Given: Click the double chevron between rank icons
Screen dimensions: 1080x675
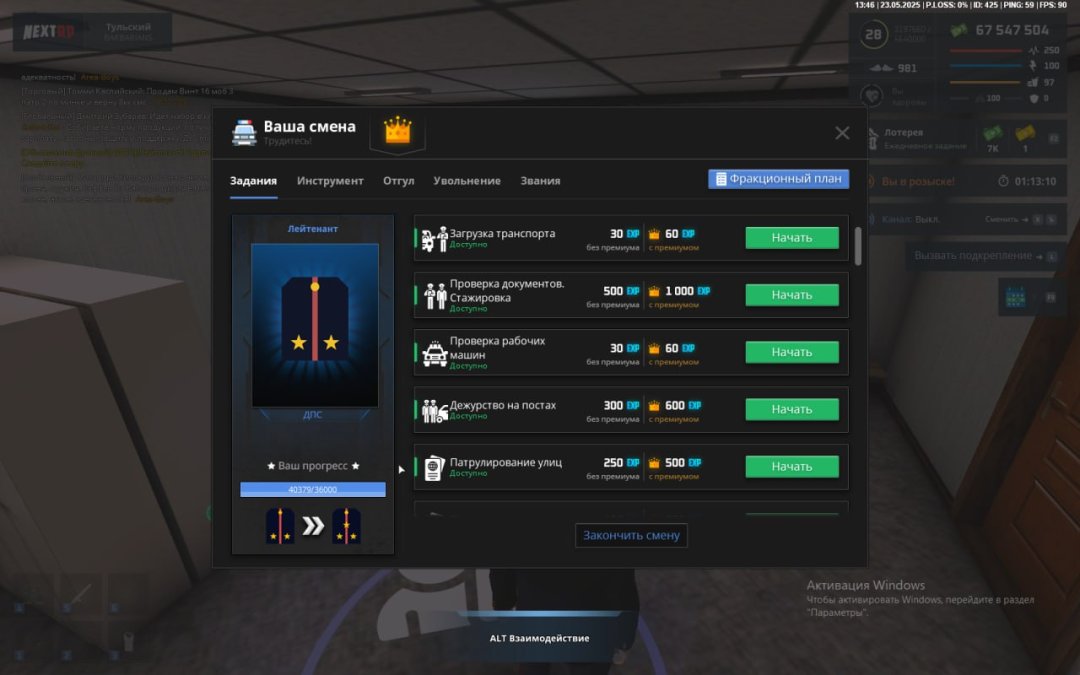Looking at the screenshot, I should (313, 526).
